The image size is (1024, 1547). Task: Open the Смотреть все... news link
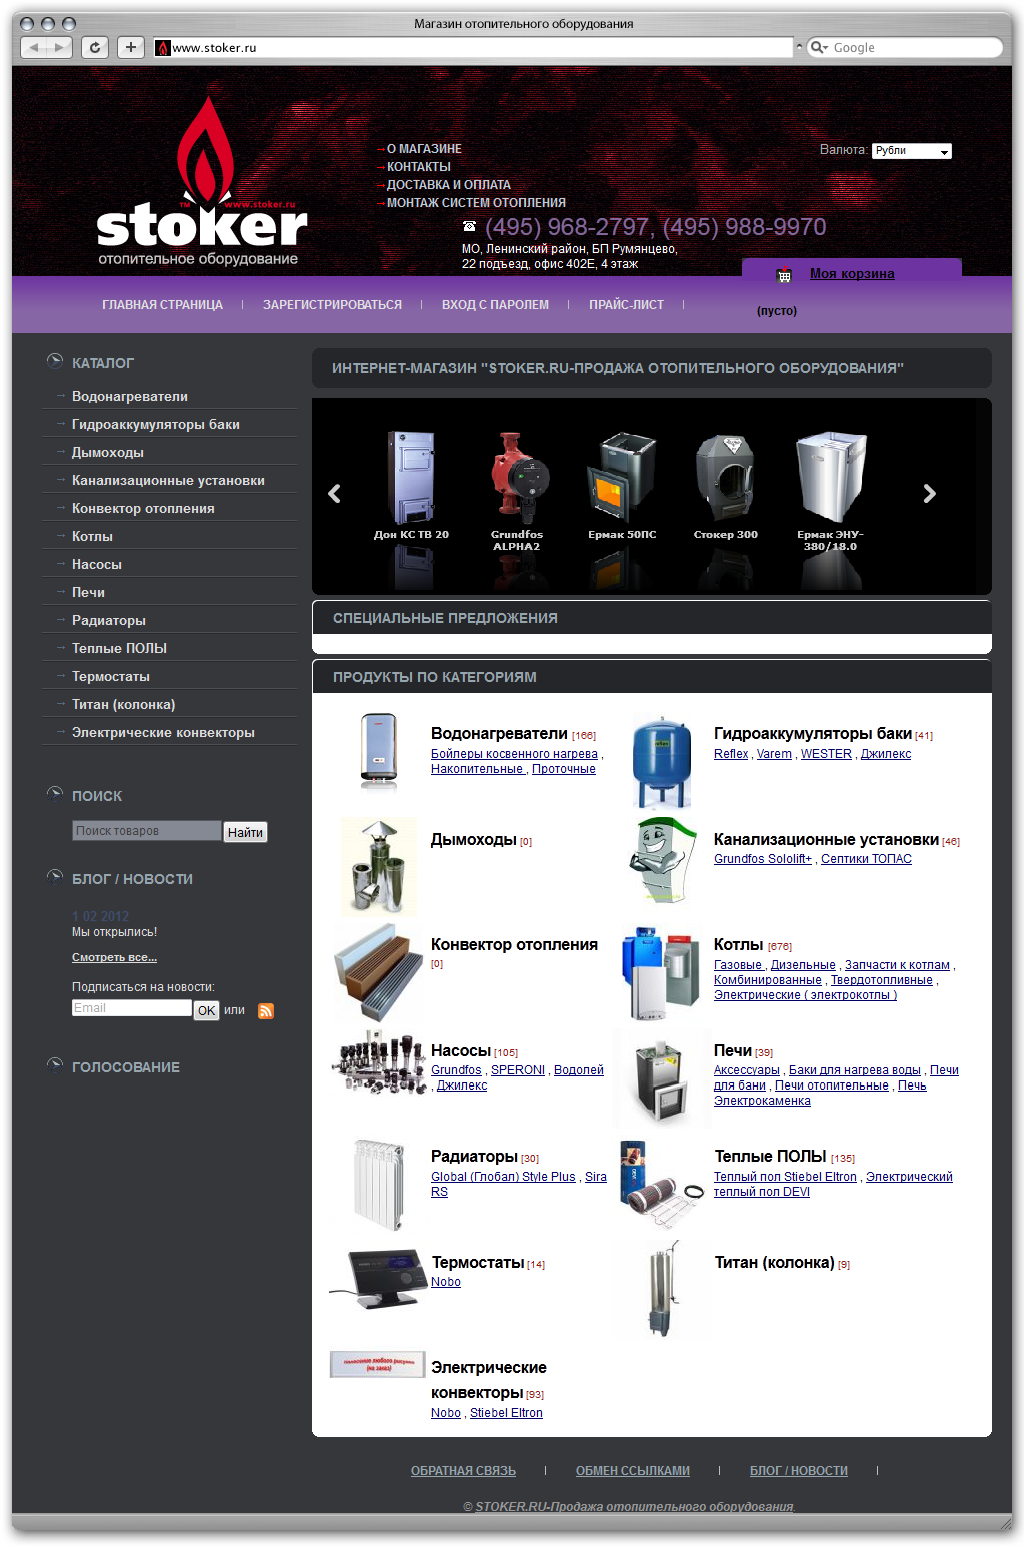(114, 958)
